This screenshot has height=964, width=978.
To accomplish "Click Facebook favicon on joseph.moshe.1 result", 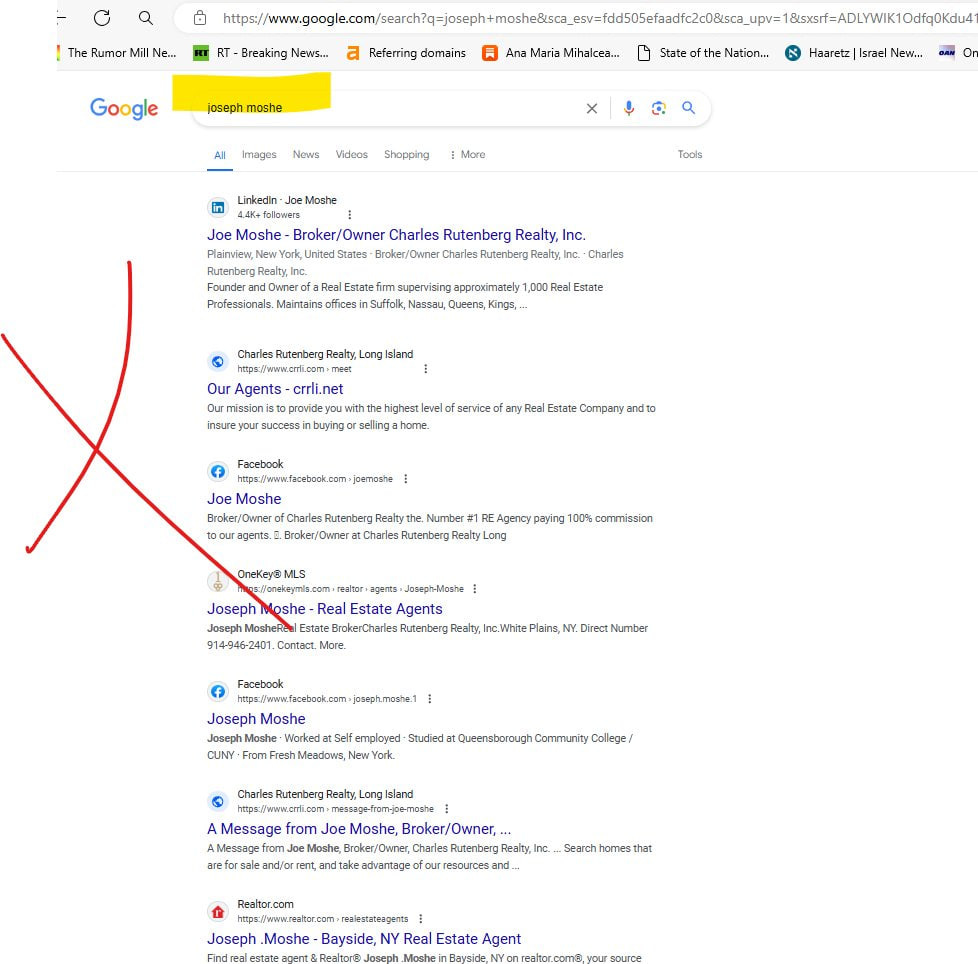I will 218,692.
